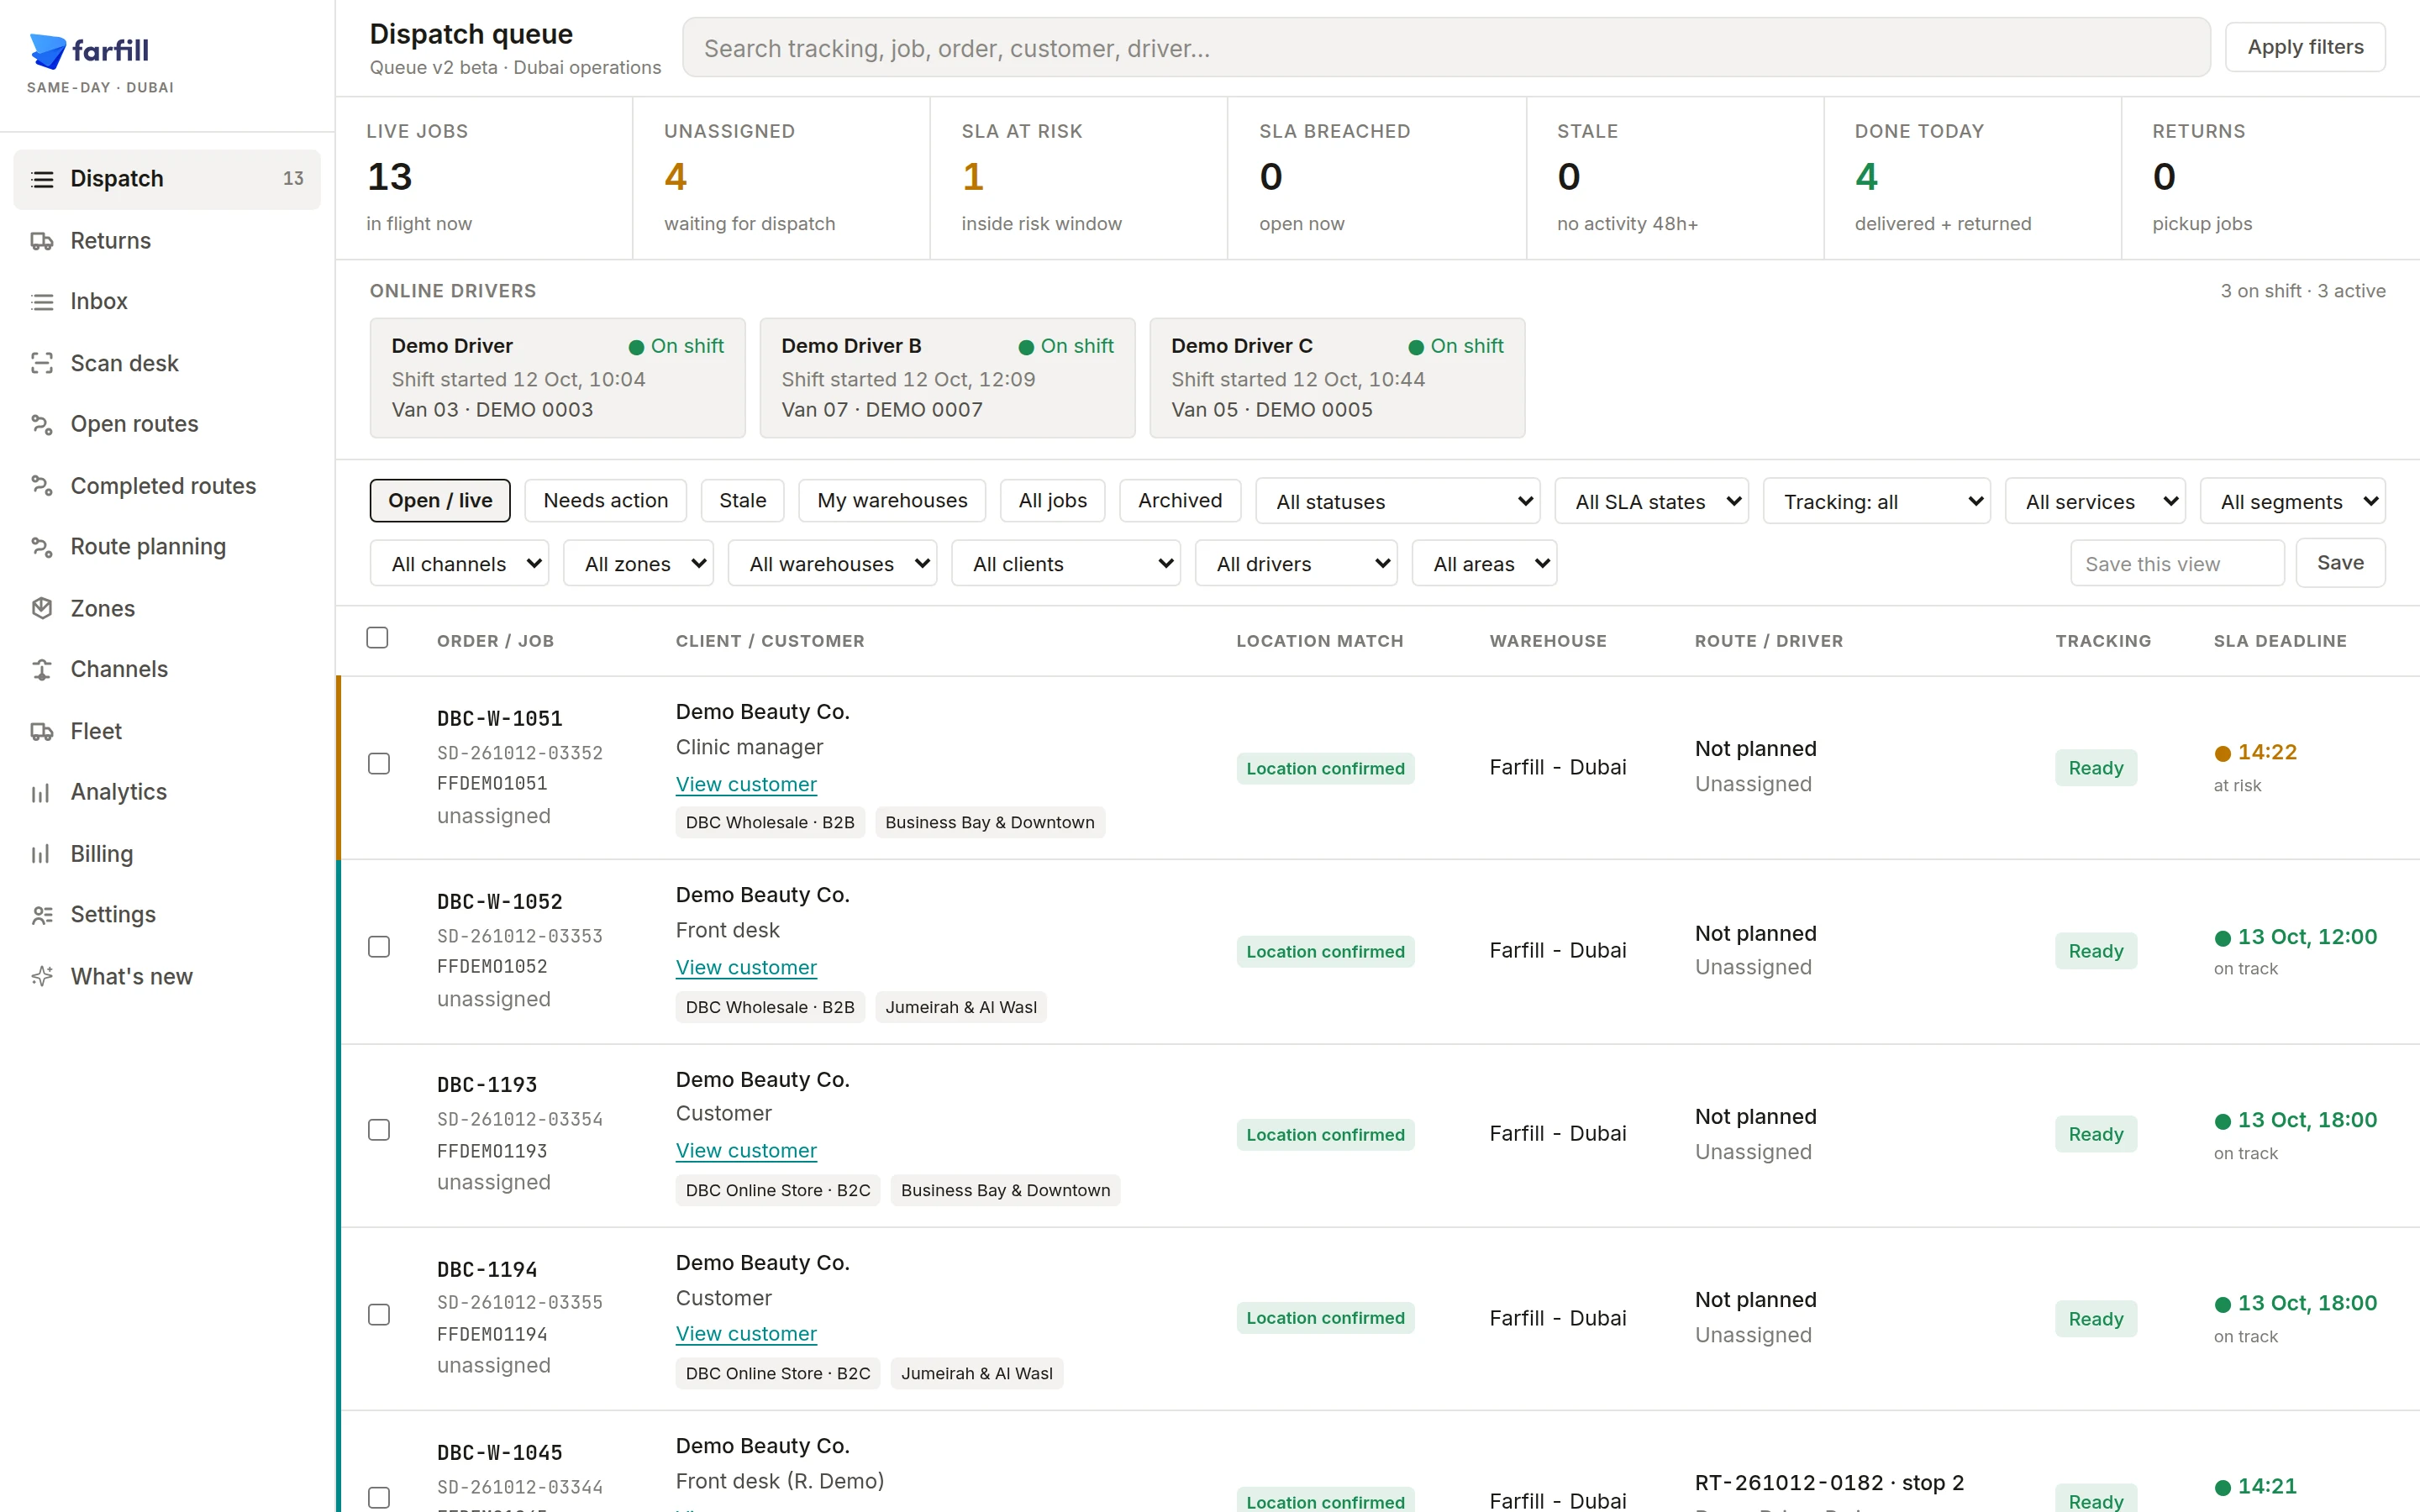
Task: Click the search tracking input field
Action: tap(1446, 47)
